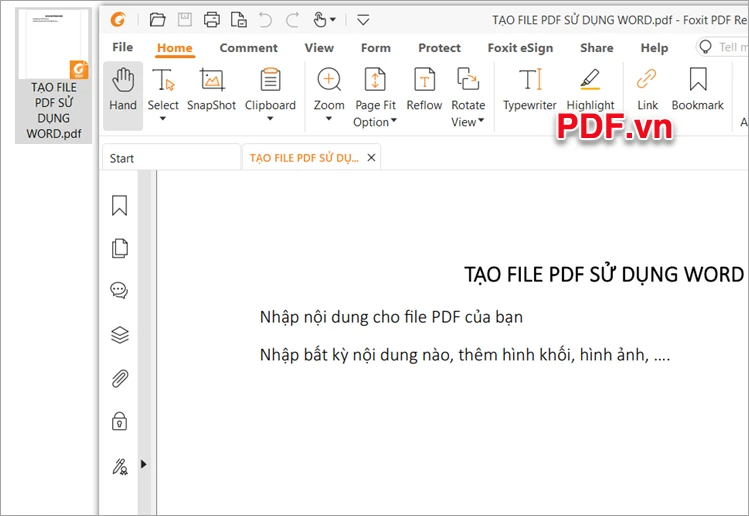Open the Comments side panel
The width and height of the screenshot is (749, 516).
119,290
